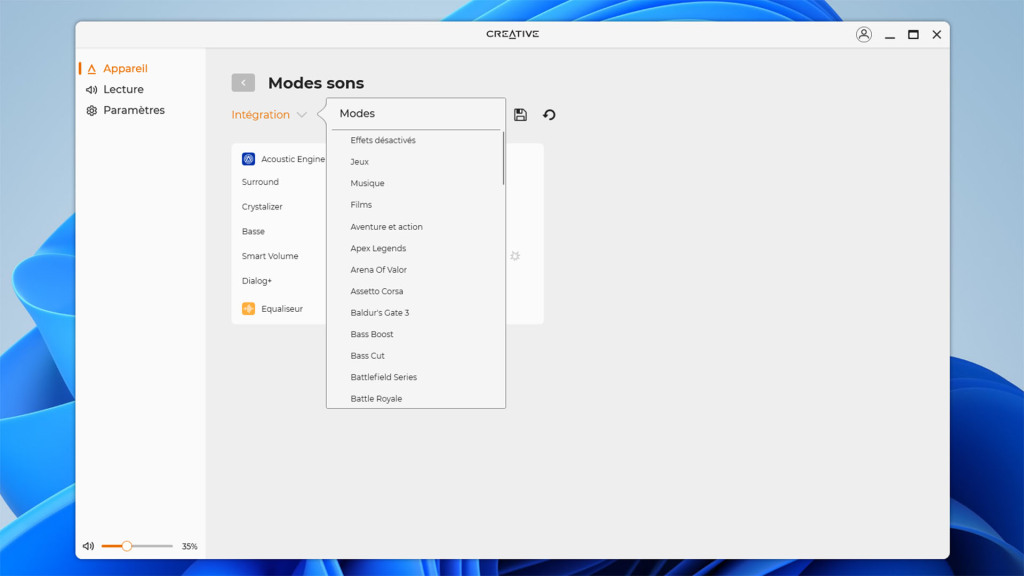This screenshot has height=576, width=1024.
Task: Click the Modes heading in dropdown
Action: (x=357, y=114)
